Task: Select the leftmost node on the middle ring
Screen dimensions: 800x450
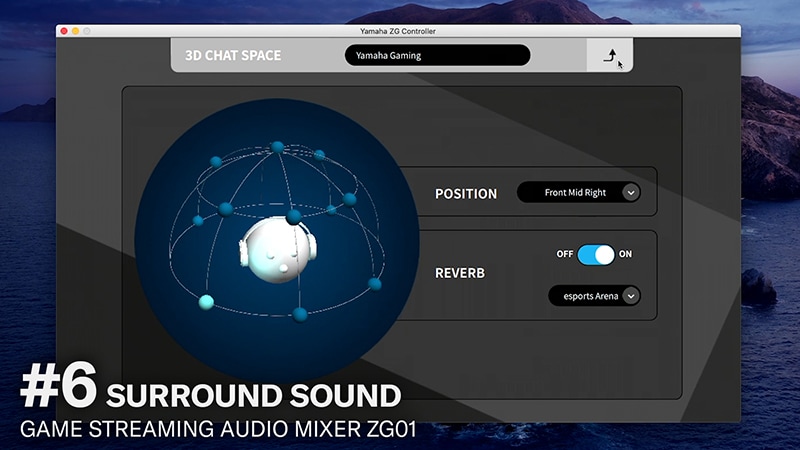Action: pos(198,219)
